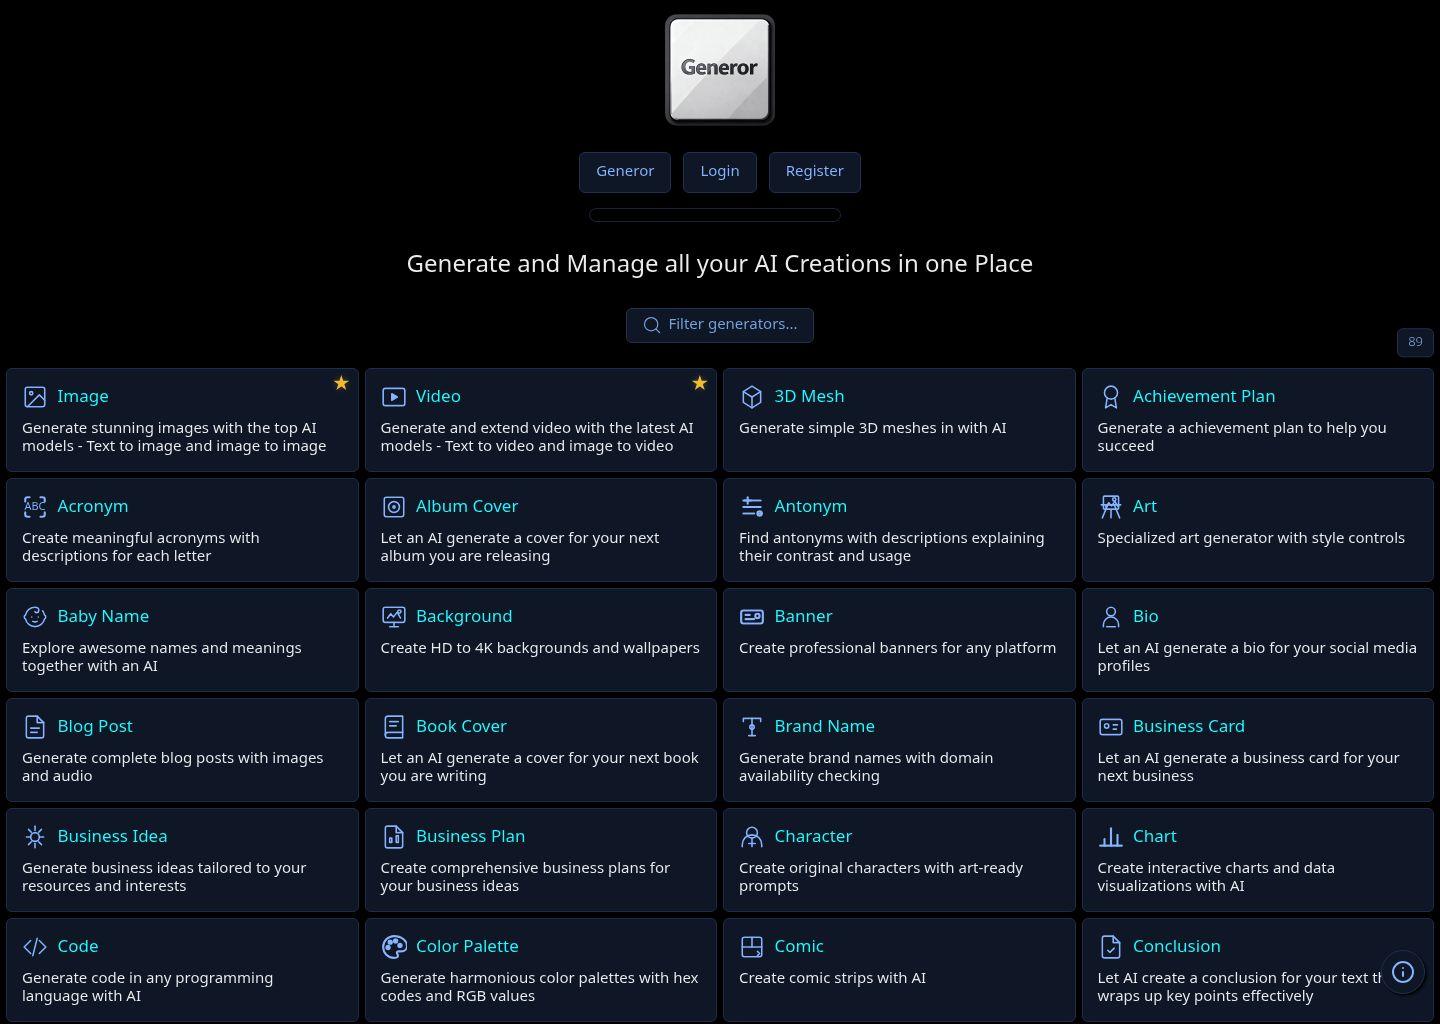
Task: Click the Comic generator icon
Action: click(x=752, y=947)
